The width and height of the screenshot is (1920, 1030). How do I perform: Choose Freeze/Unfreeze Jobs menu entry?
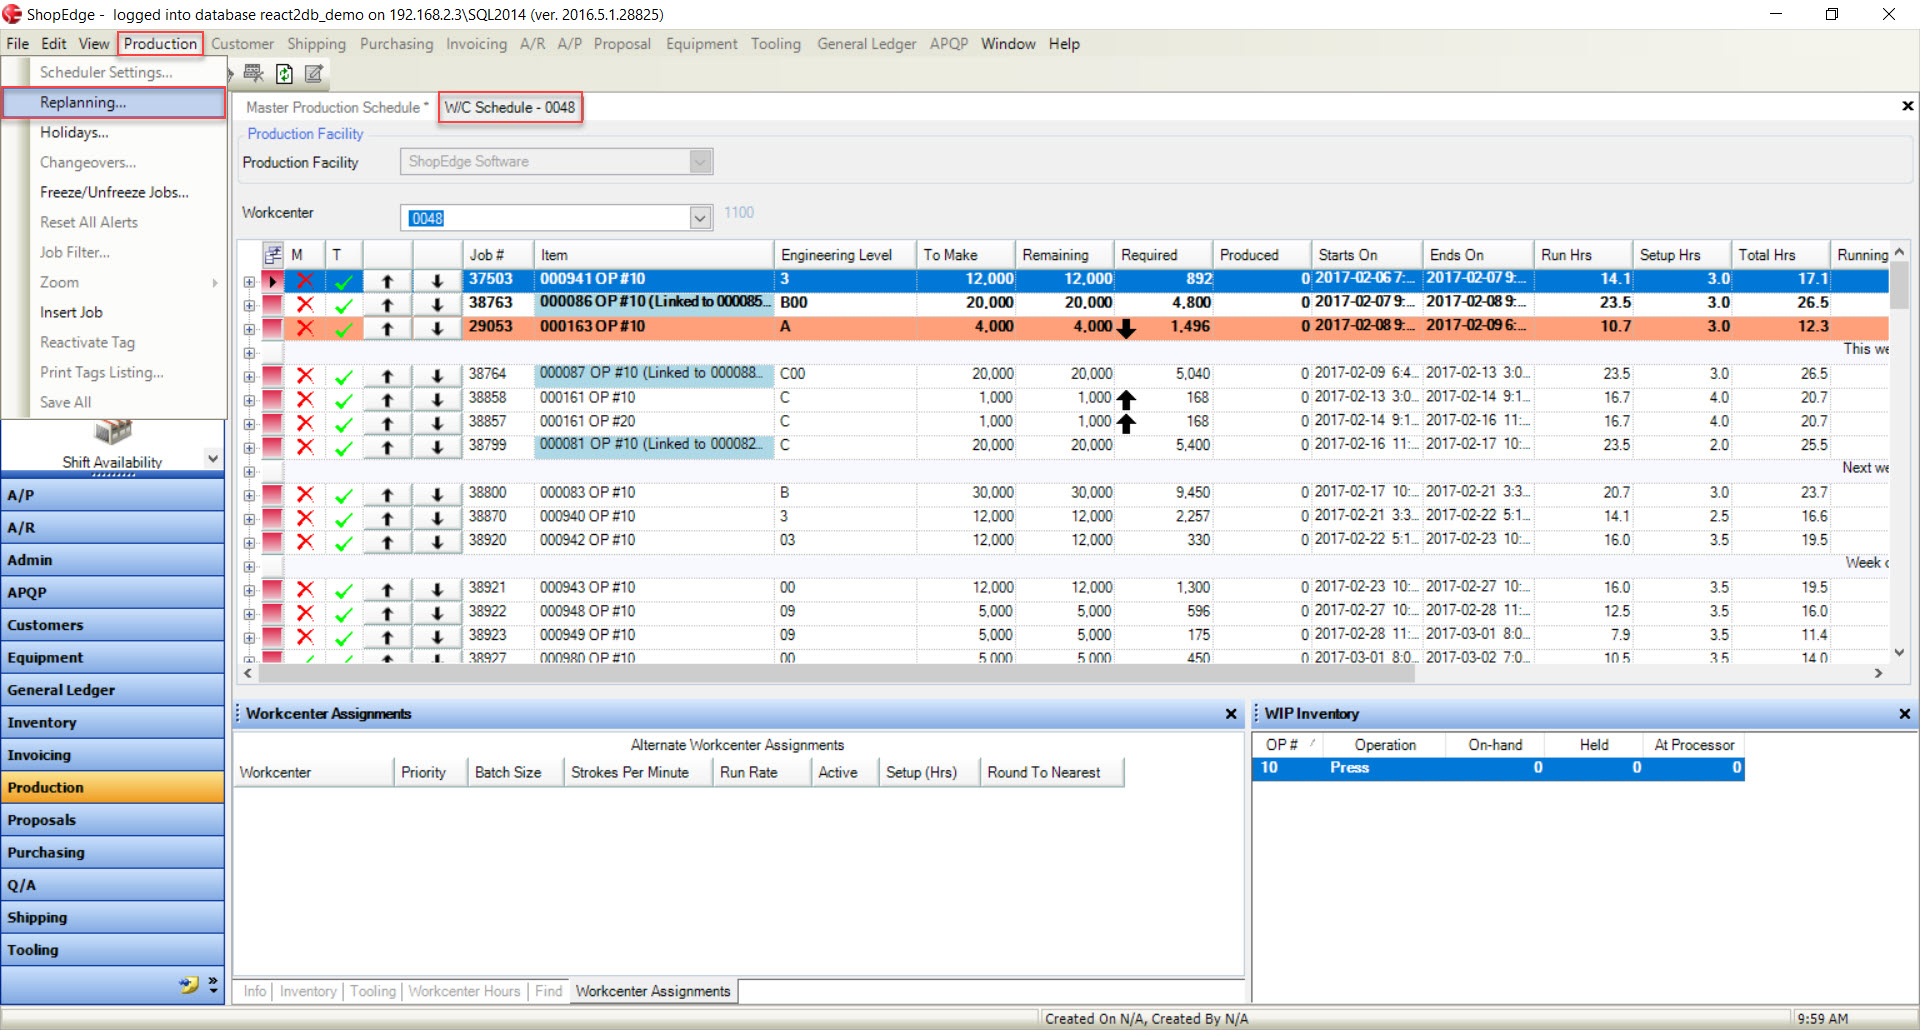114,192
